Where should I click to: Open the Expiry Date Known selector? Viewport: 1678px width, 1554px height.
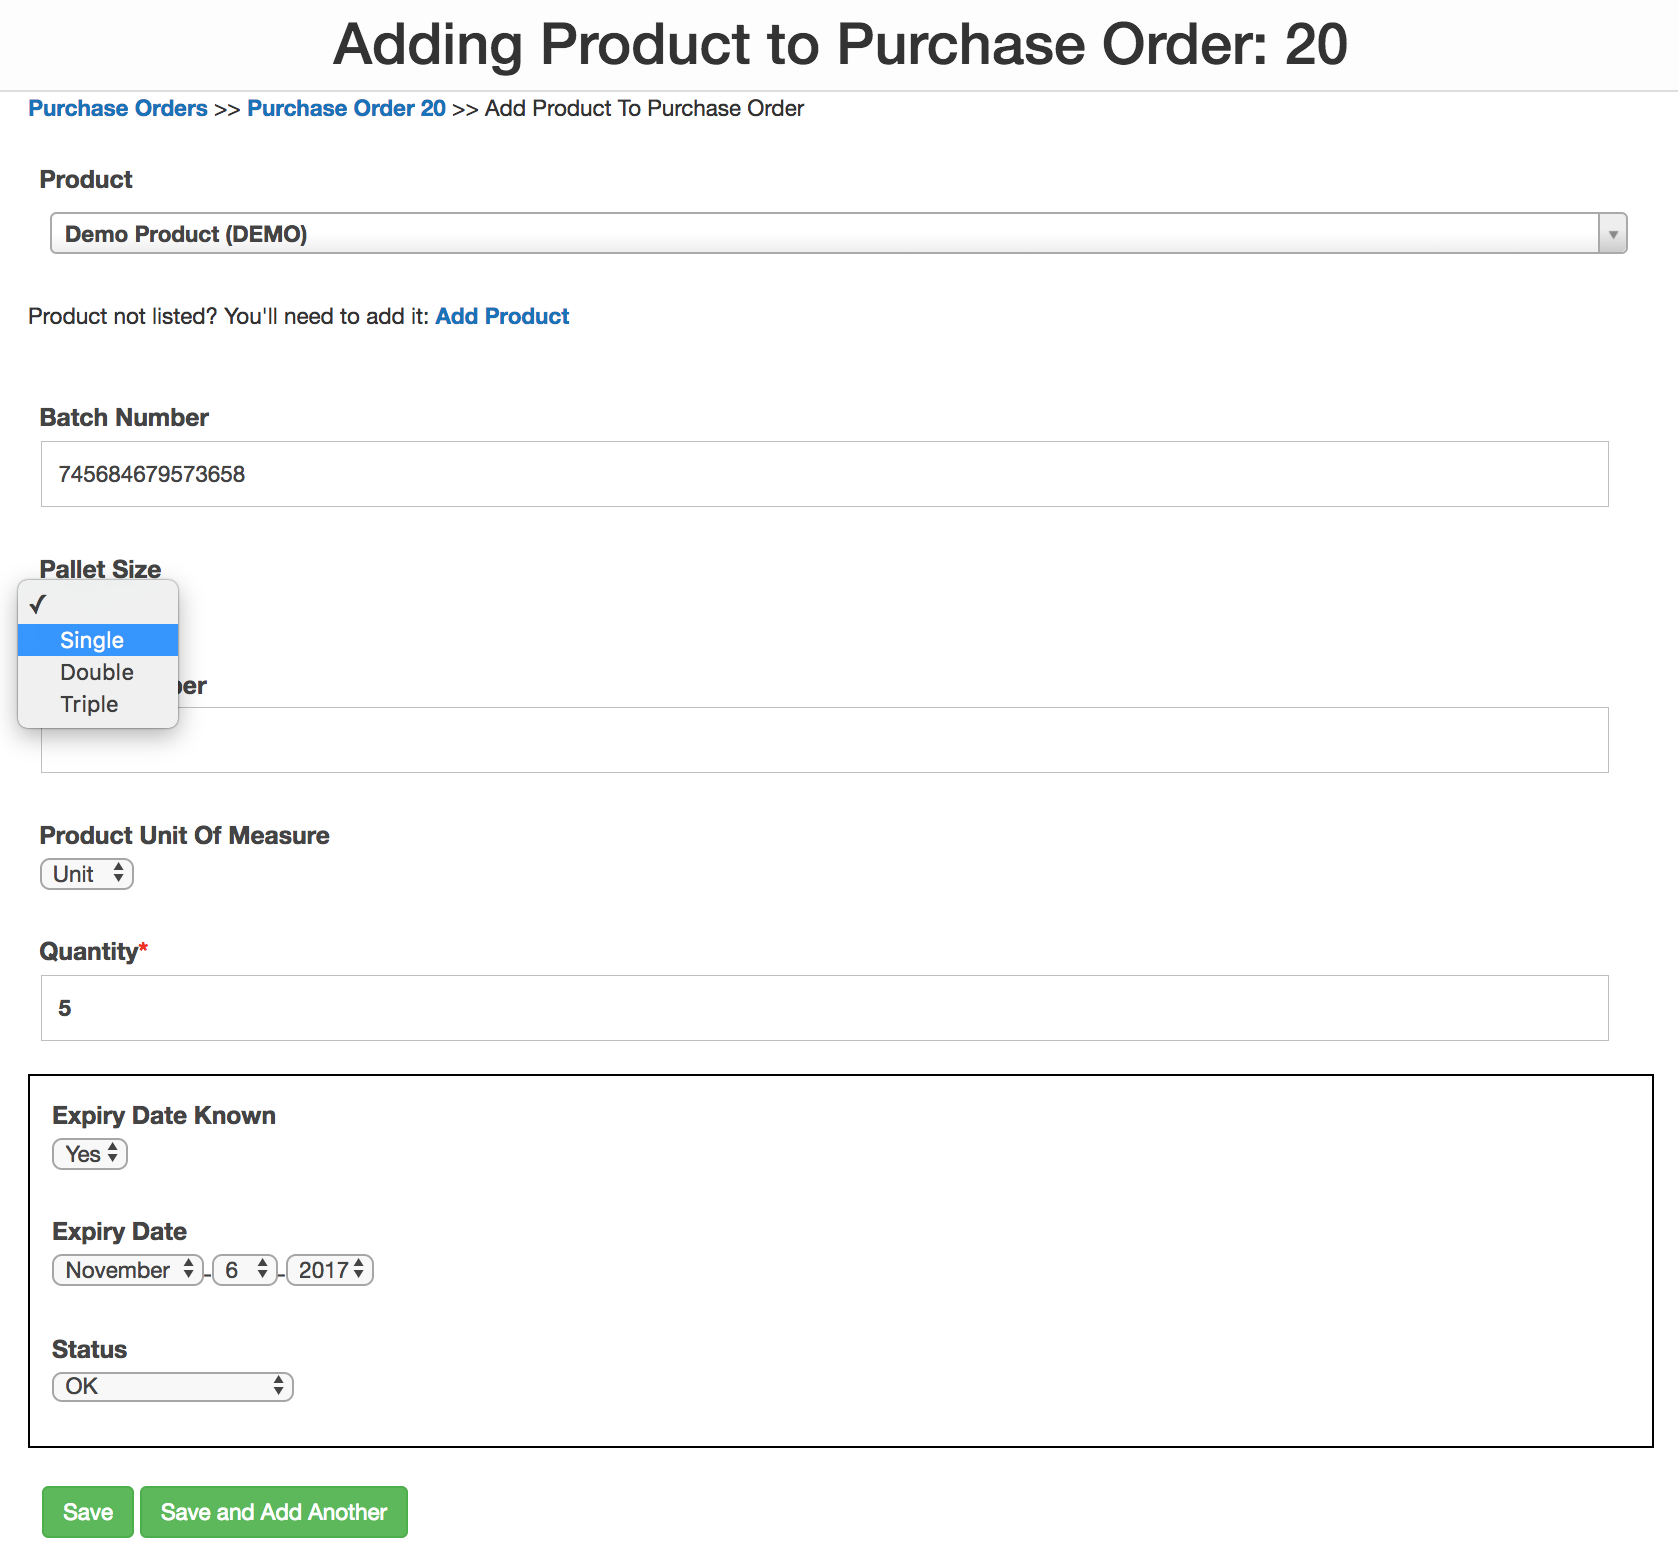(x=89, y=1153)
